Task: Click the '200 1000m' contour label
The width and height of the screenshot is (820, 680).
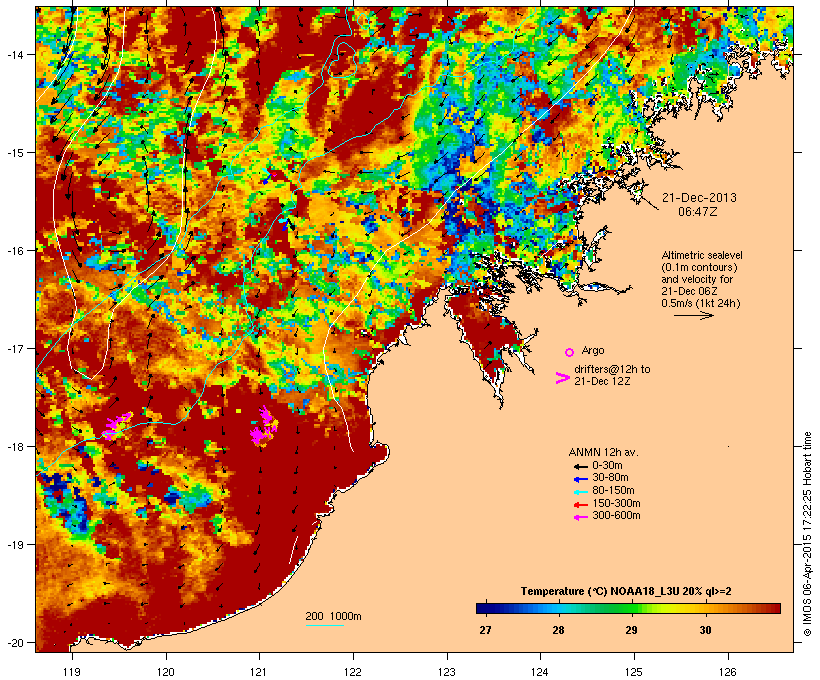Action: tap(333, 616)
